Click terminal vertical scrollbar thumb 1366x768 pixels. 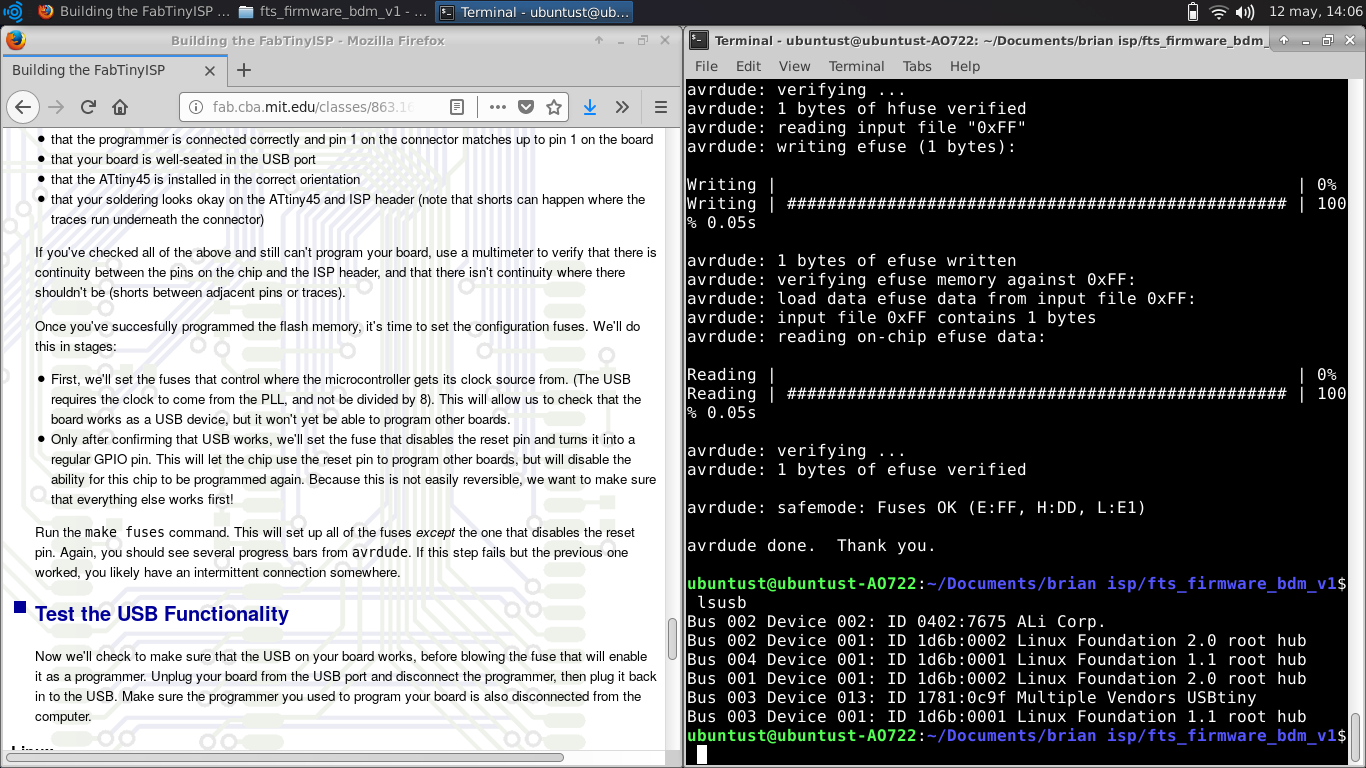click(1356, 737)
